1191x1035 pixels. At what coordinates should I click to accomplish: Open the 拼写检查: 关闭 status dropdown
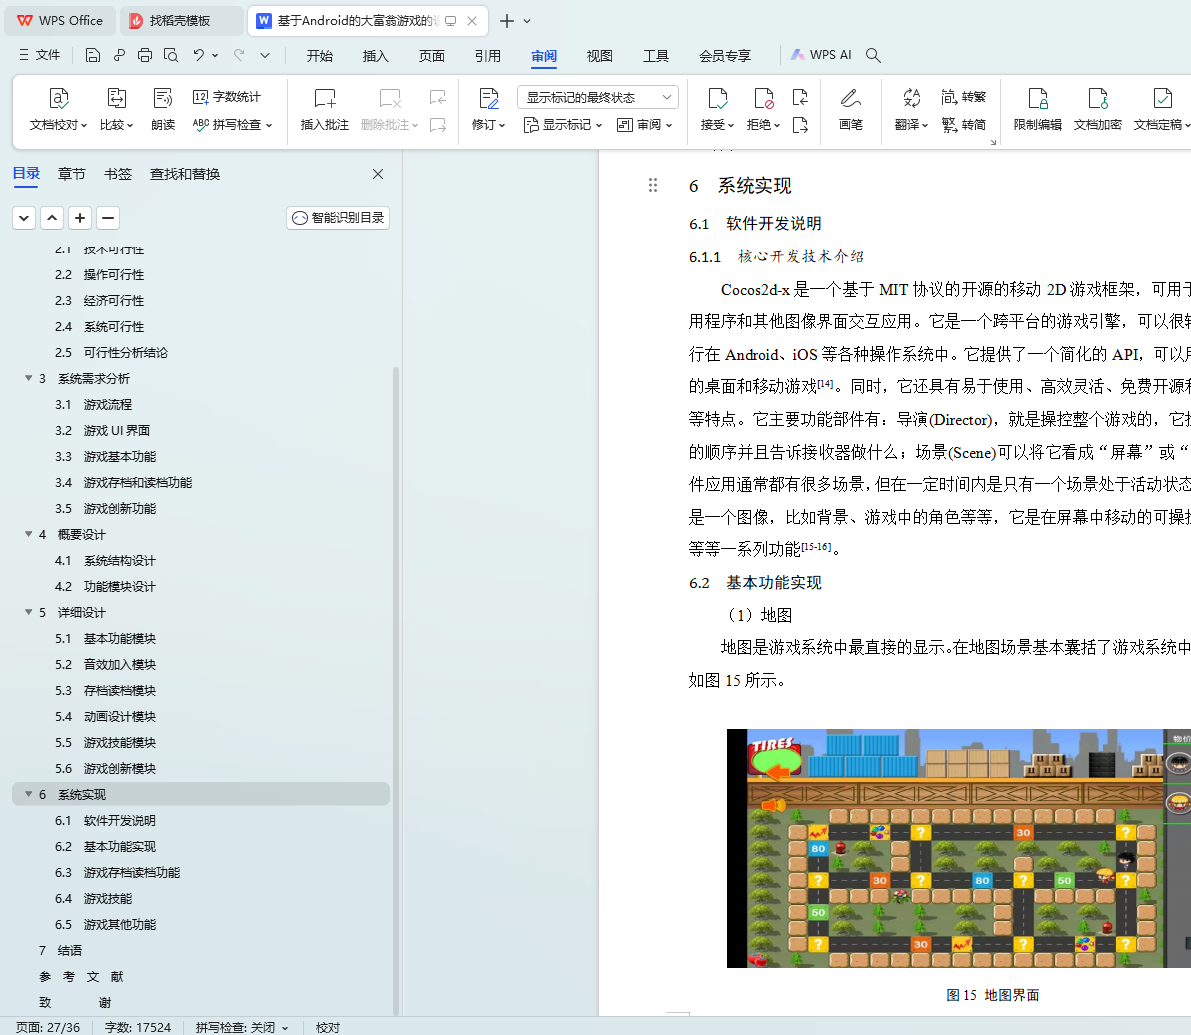tap(242, 1027)
